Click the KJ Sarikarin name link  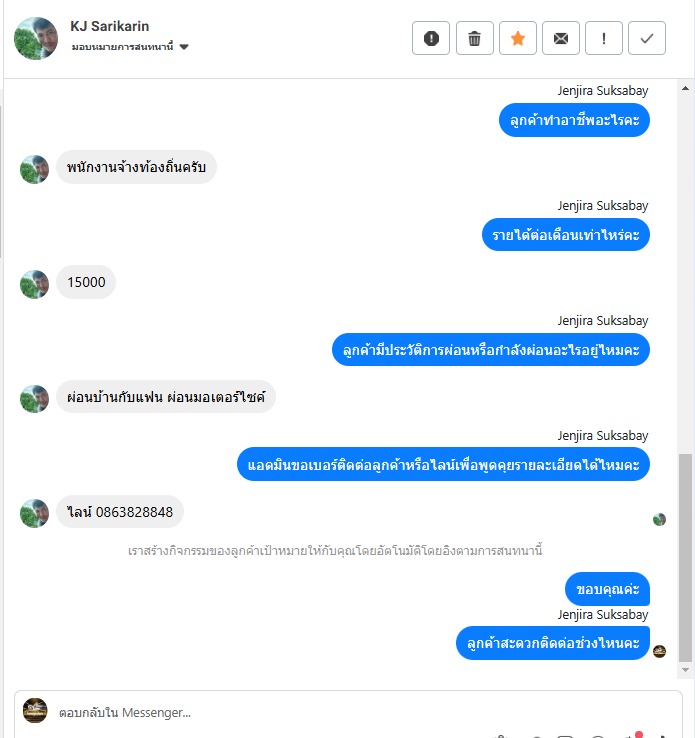[110, 26]
